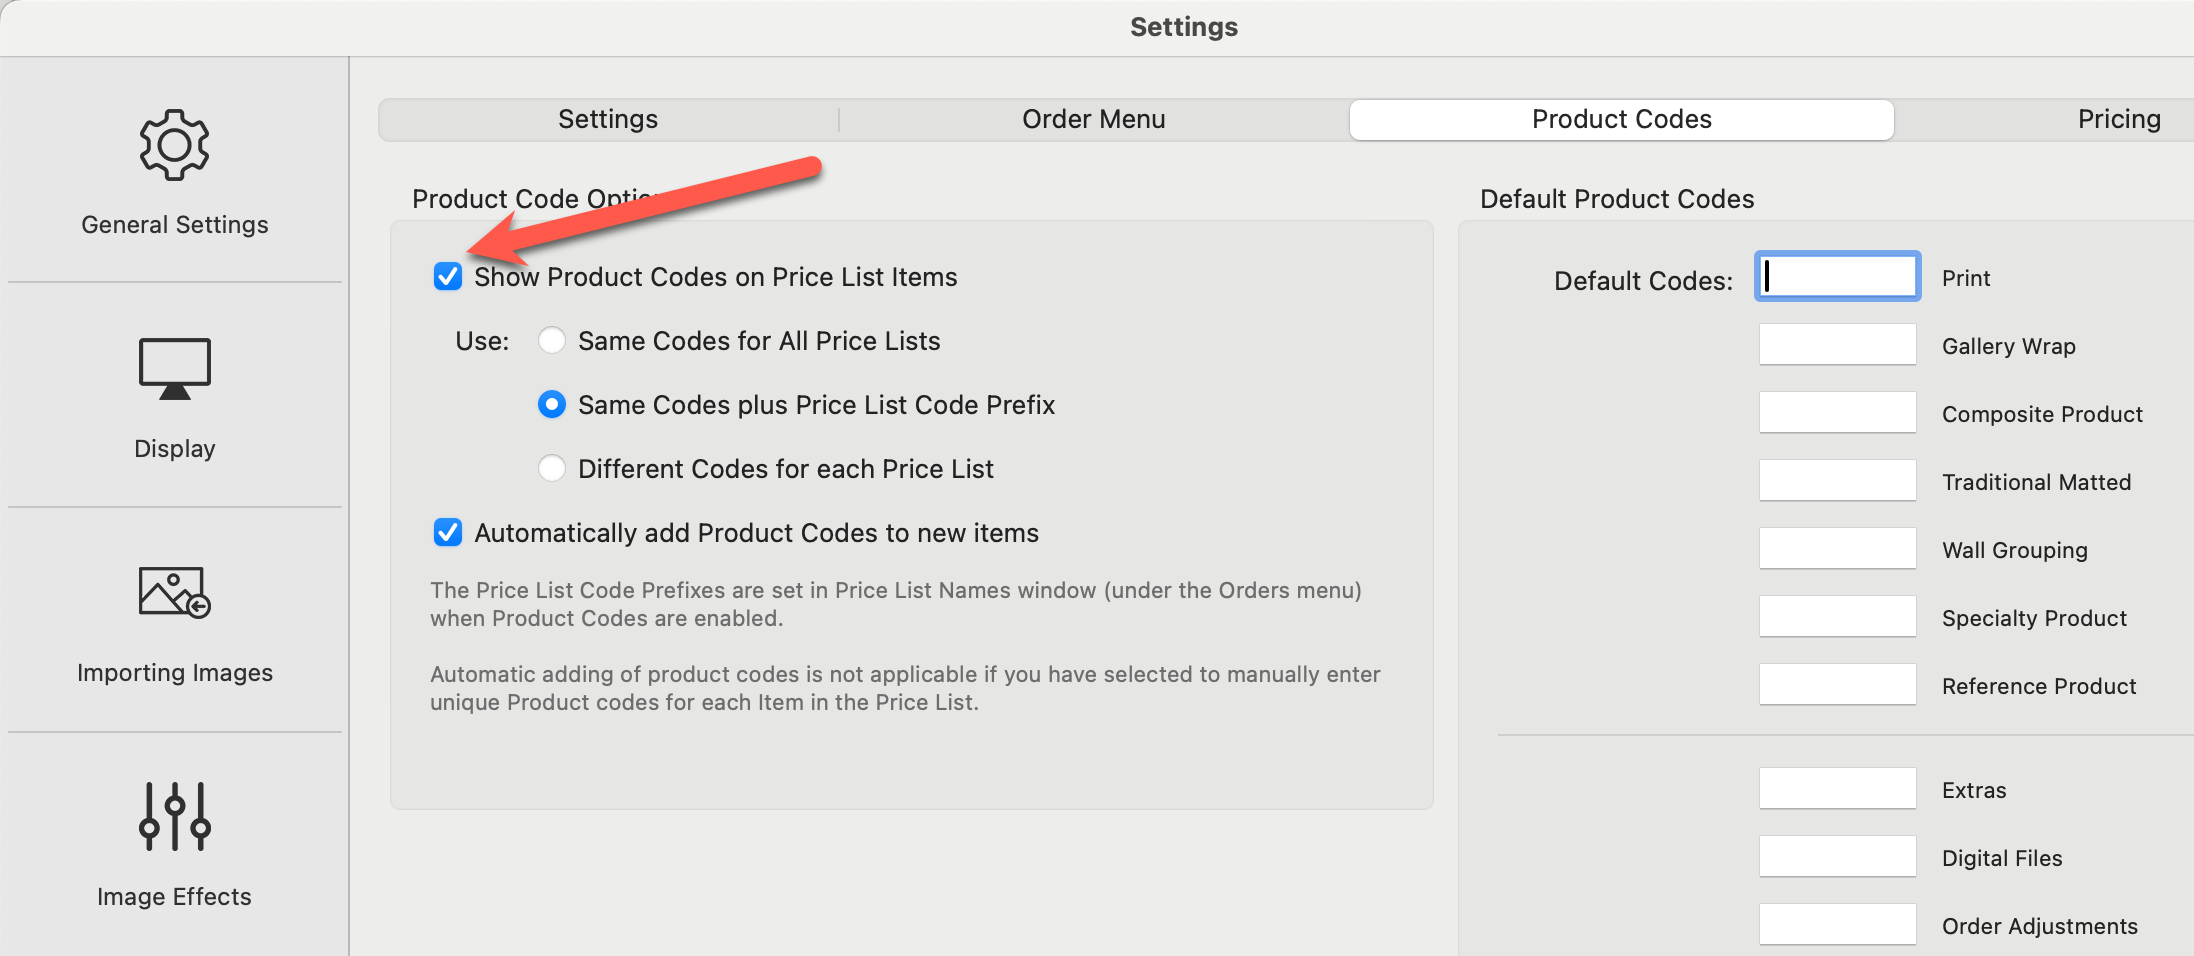Uncheck Show Product Codes on Price List Items
This screenshot has width=2194, height=956.
click(x=448, y=277)
